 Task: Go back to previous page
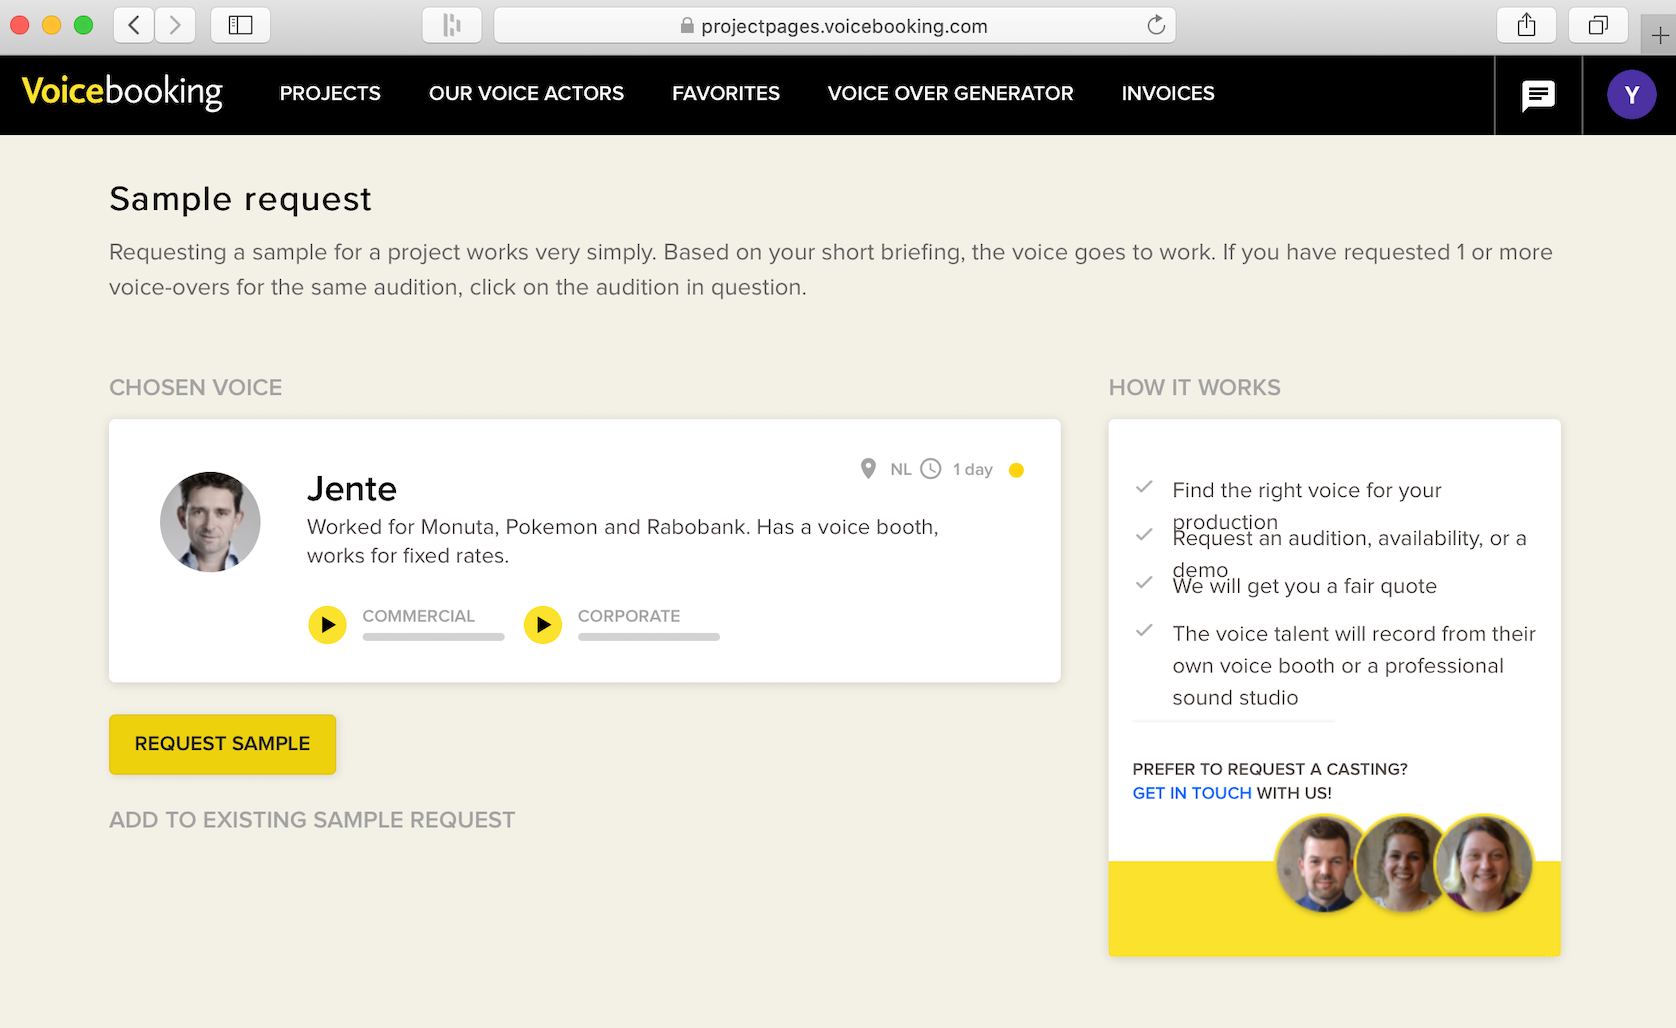tap(134, 26)
